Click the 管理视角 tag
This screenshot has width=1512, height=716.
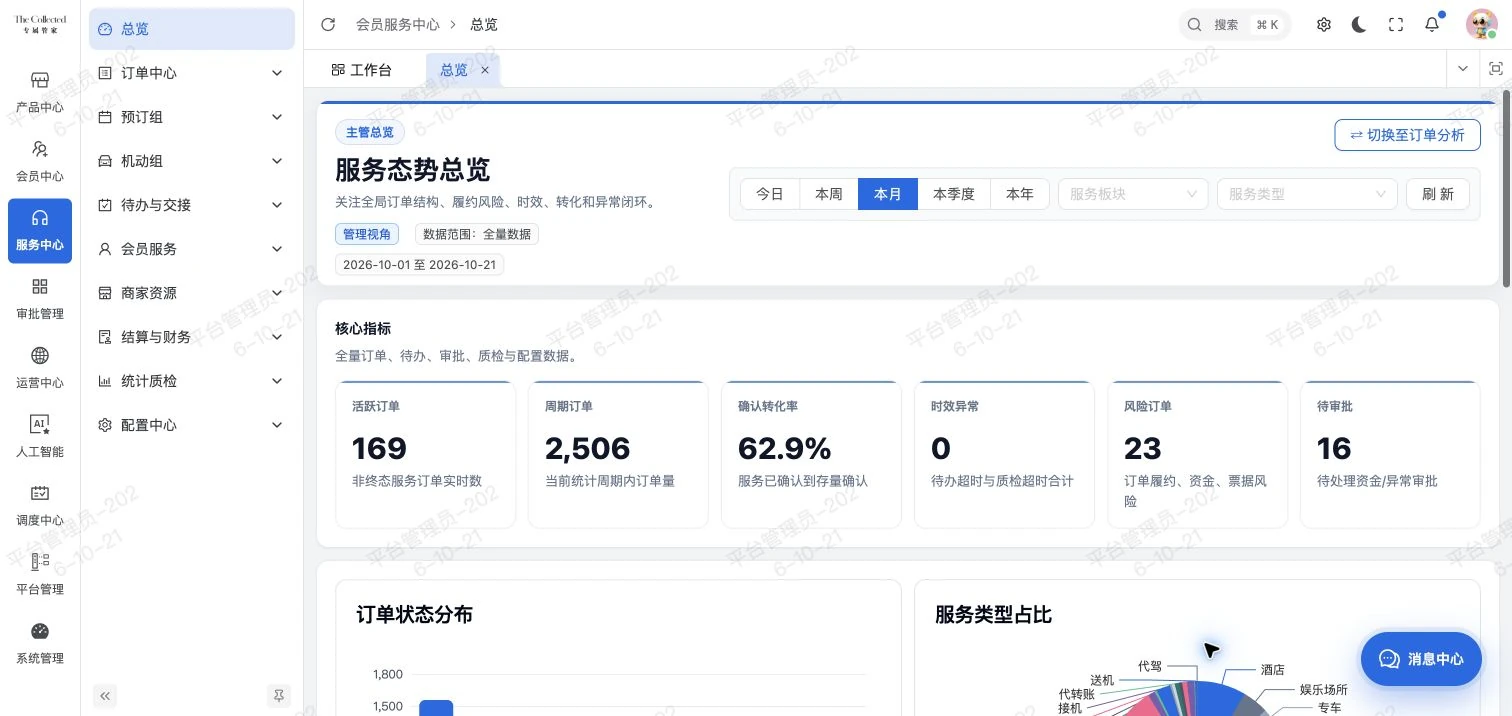click(367, 234)
